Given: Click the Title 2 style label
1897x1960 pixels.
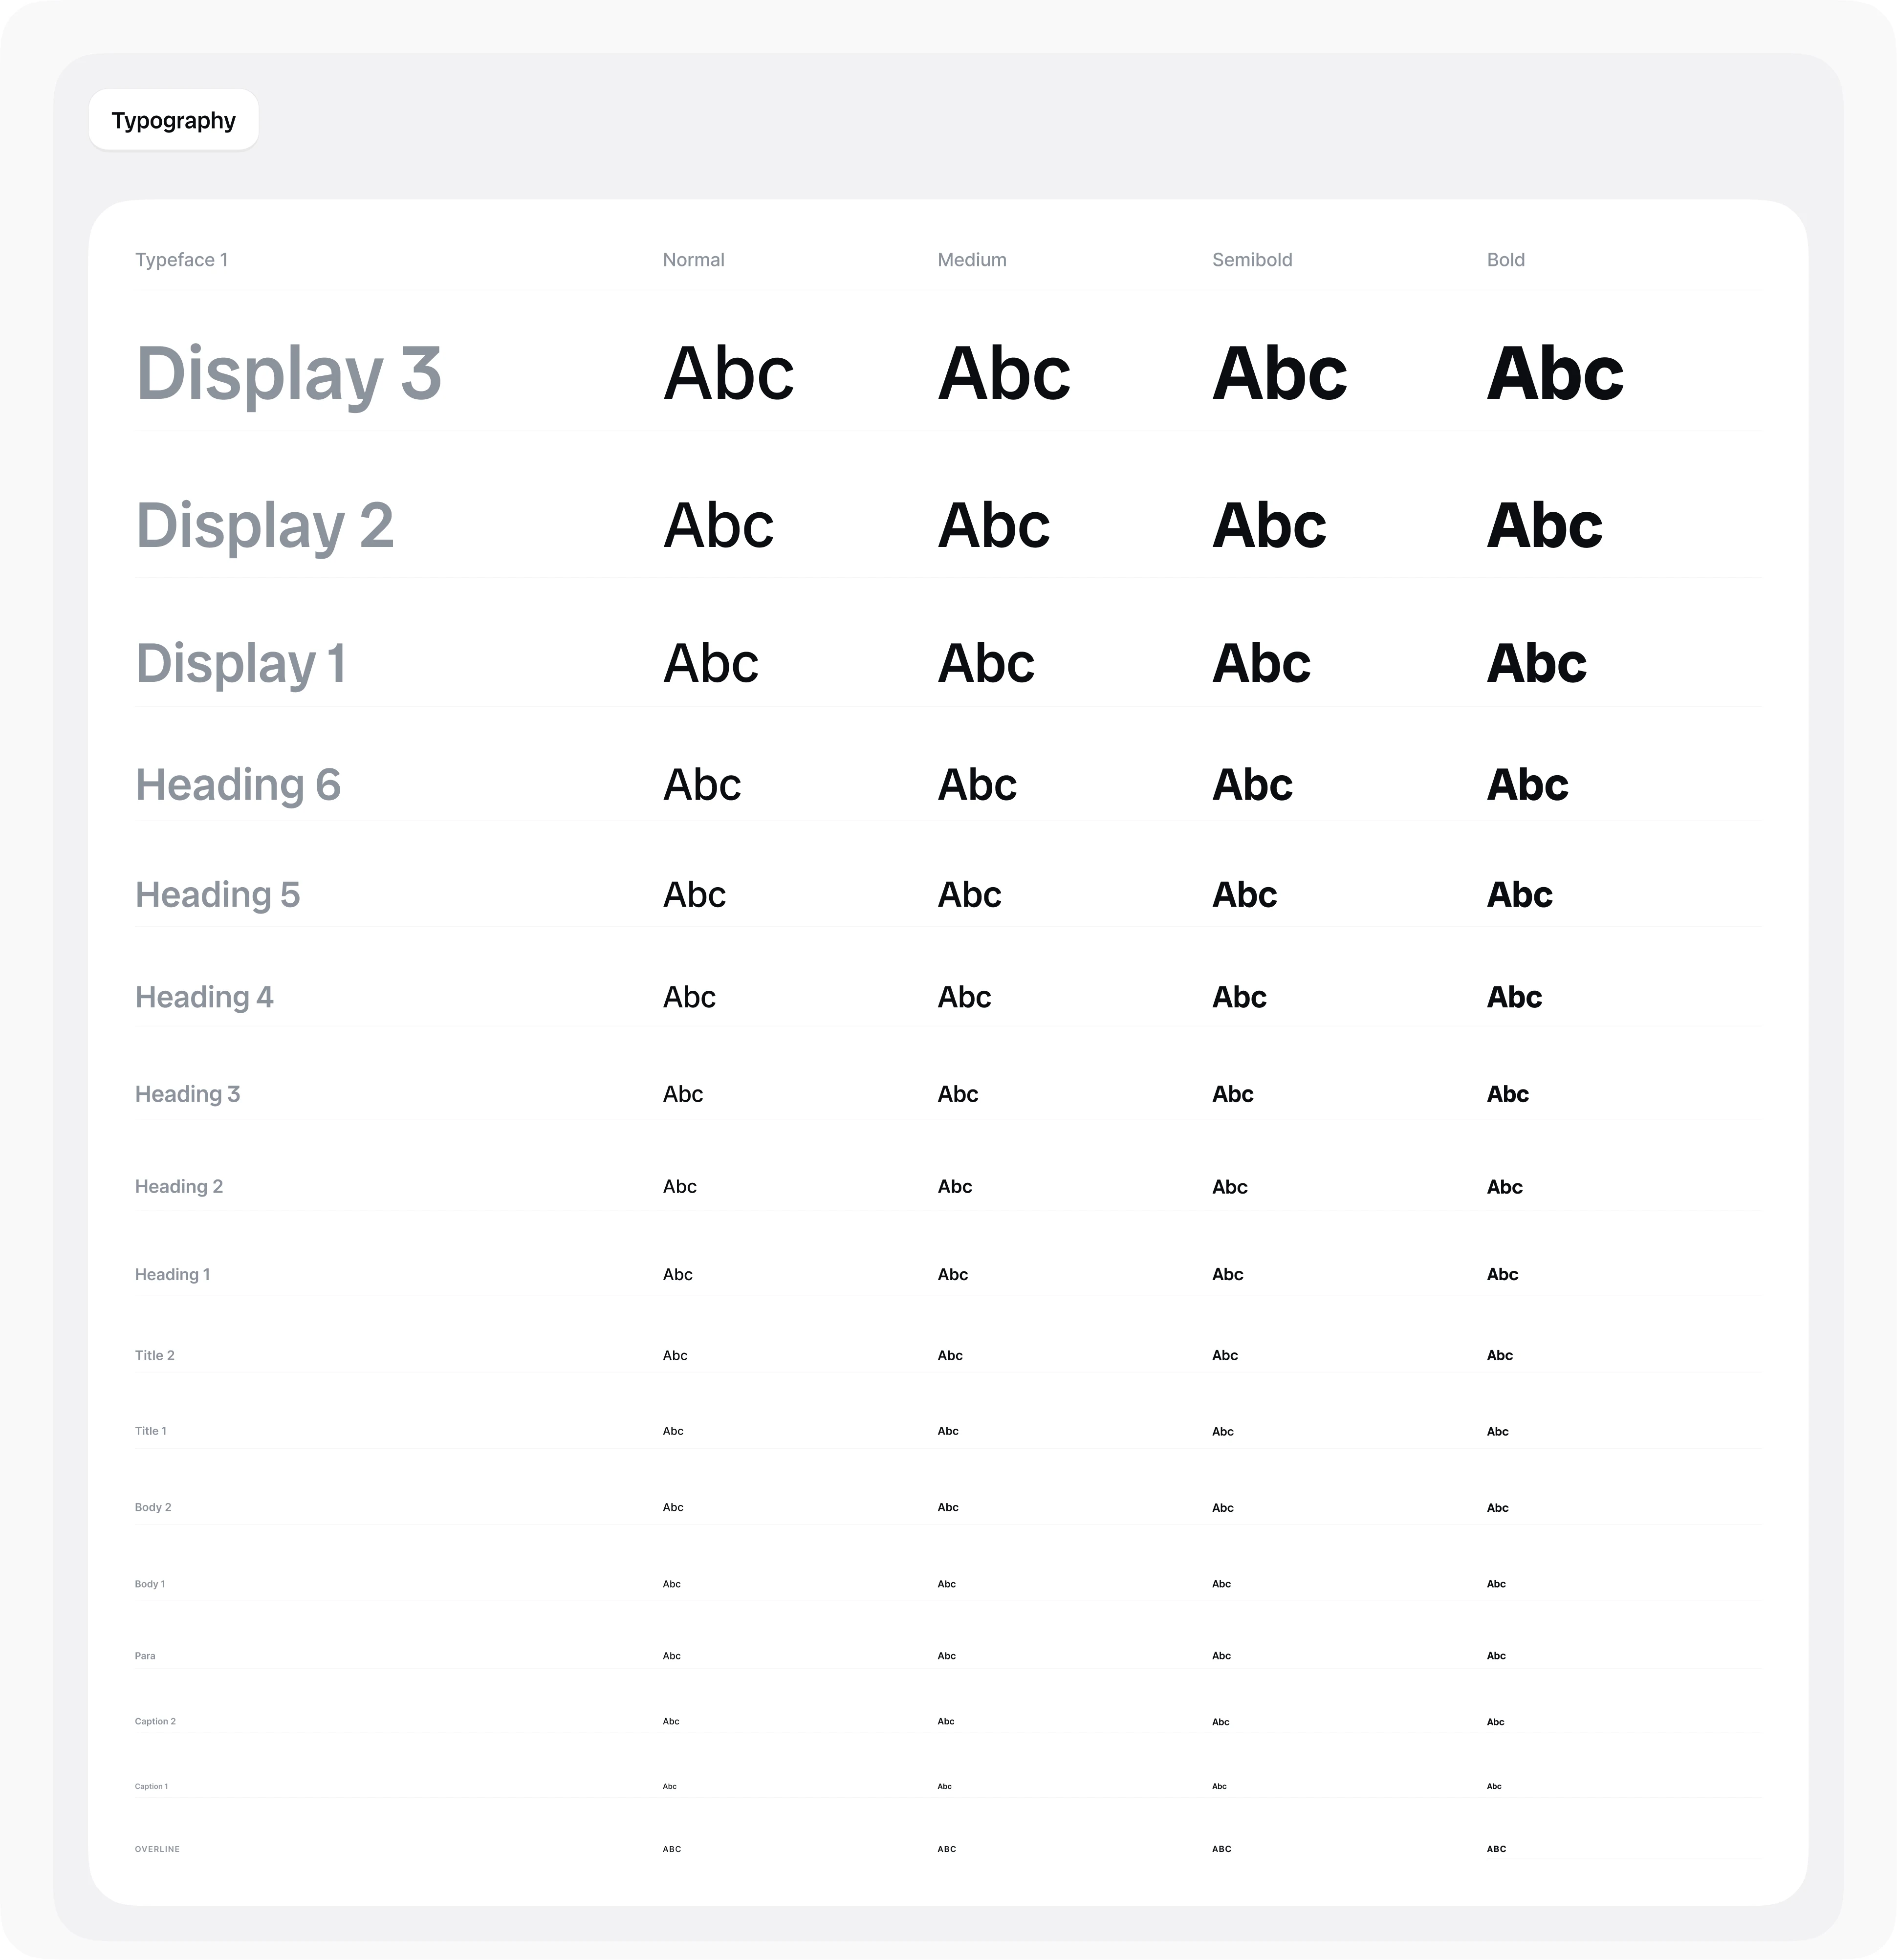Looking at the screenshot, I should pos(155,1355).
